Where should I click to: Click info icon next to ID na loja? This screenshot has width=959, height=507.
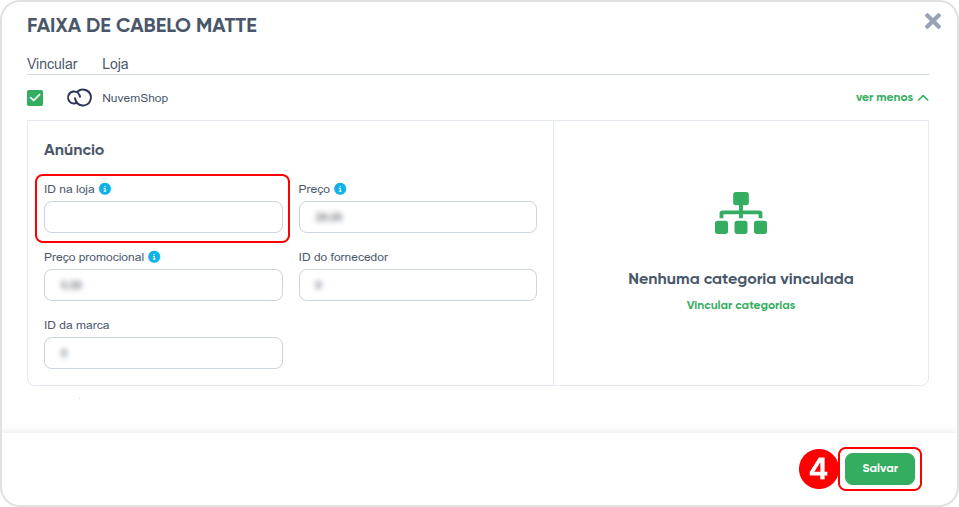(105, 189)
